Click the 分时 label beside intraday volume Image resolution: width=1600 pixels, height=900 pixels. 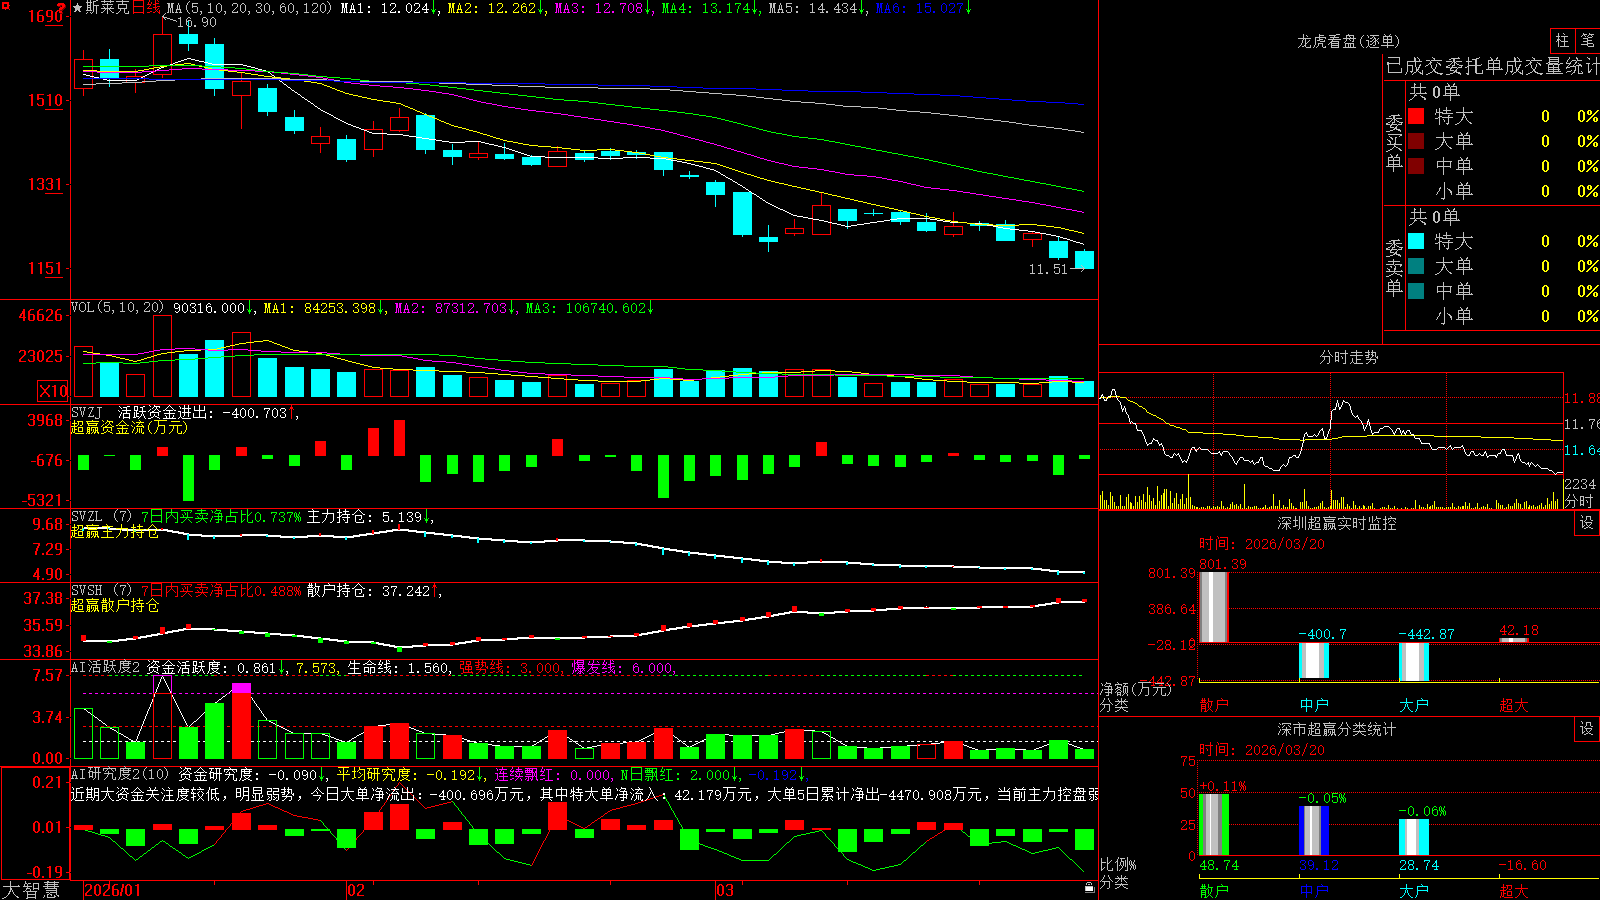[x=1579, y=501]
